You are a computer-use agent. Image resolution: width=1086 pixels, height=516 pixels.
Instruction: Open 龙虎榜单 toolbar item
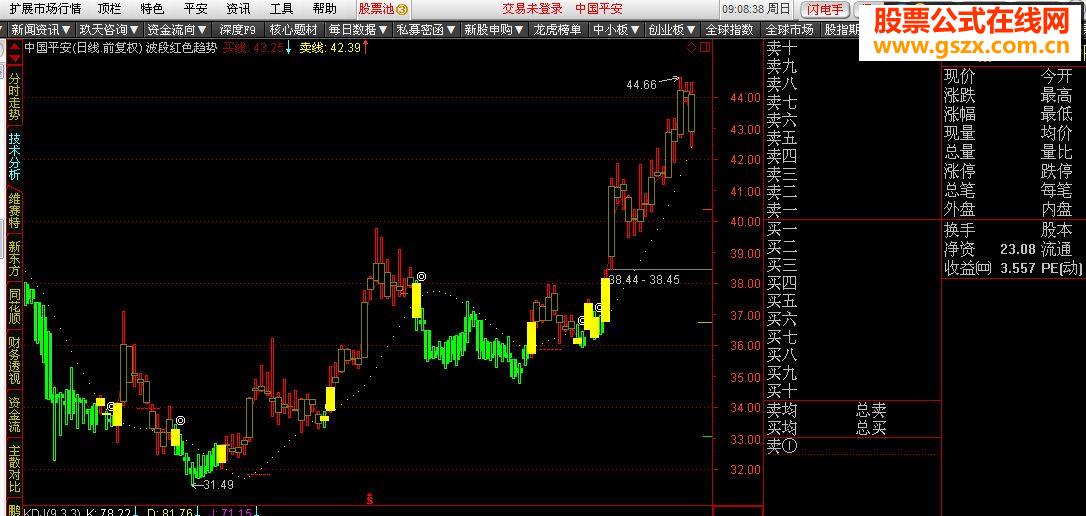click(558, 30)
